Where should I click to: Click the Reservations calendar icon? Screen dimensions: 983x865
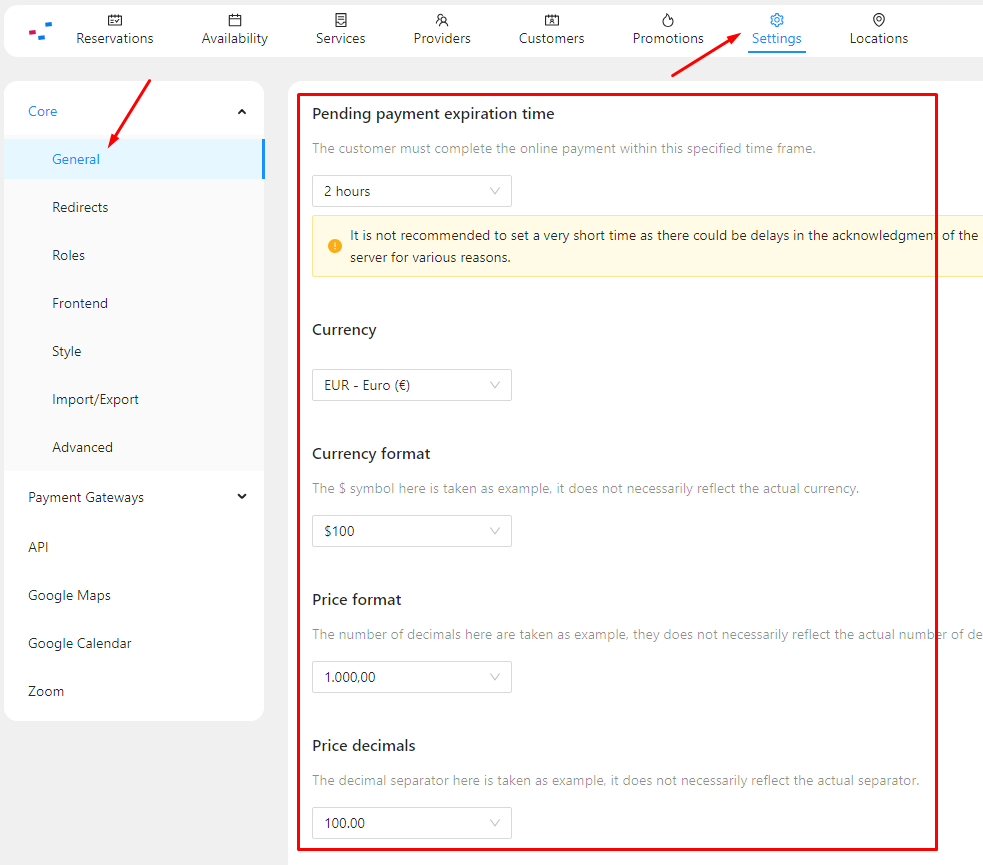[x=115, y=20]
